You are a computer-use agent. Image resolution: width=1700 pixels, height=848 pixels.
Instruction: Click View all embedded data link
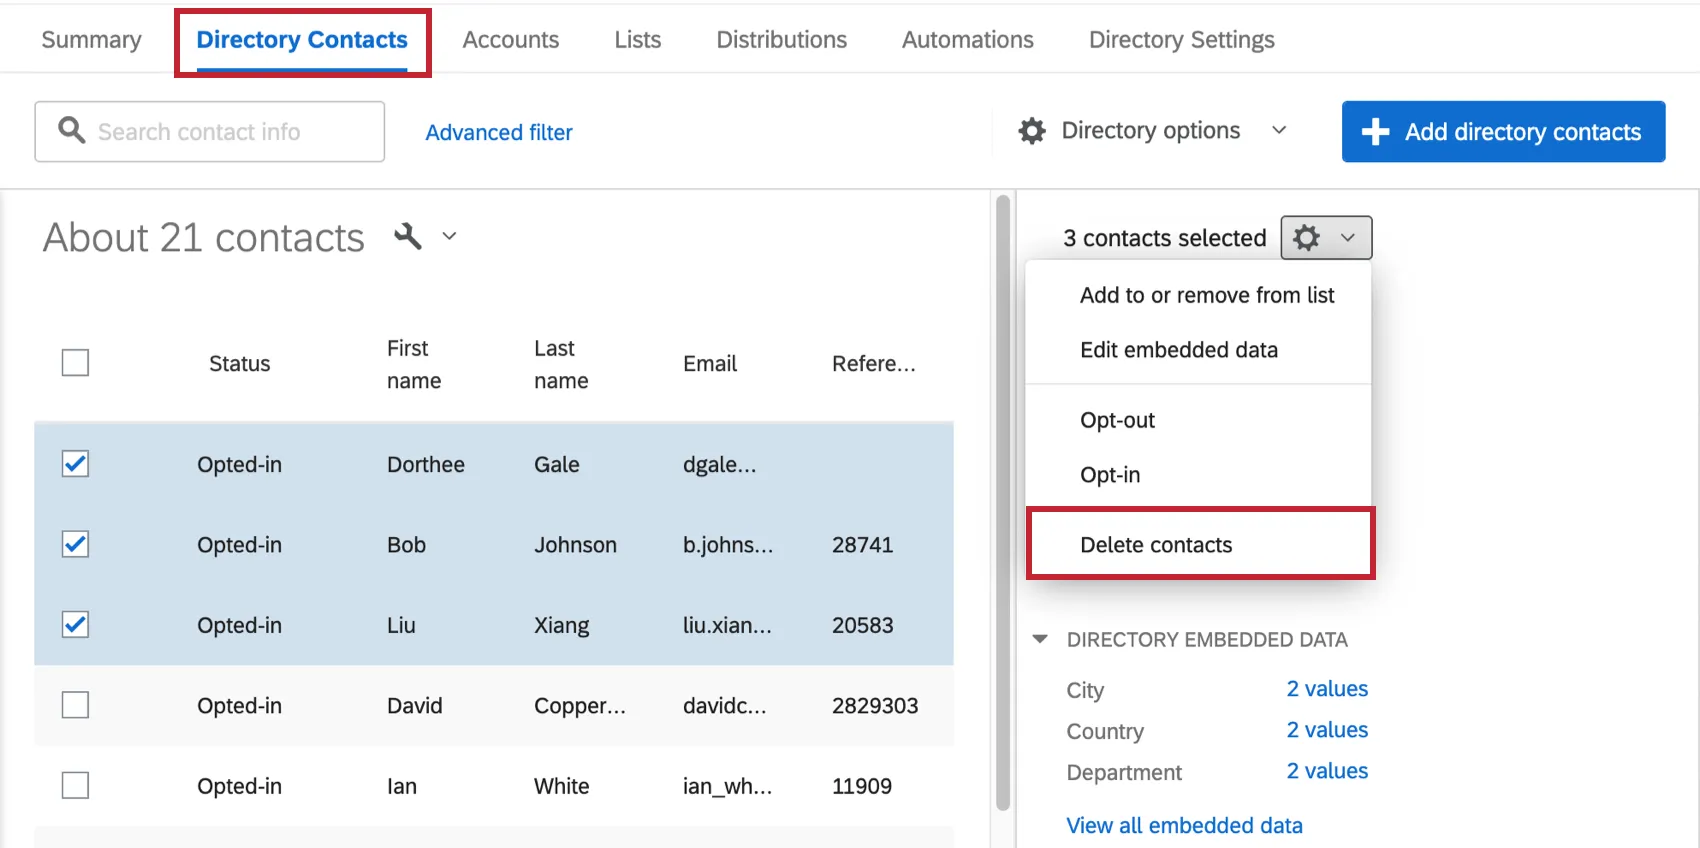pos(1184,826)
